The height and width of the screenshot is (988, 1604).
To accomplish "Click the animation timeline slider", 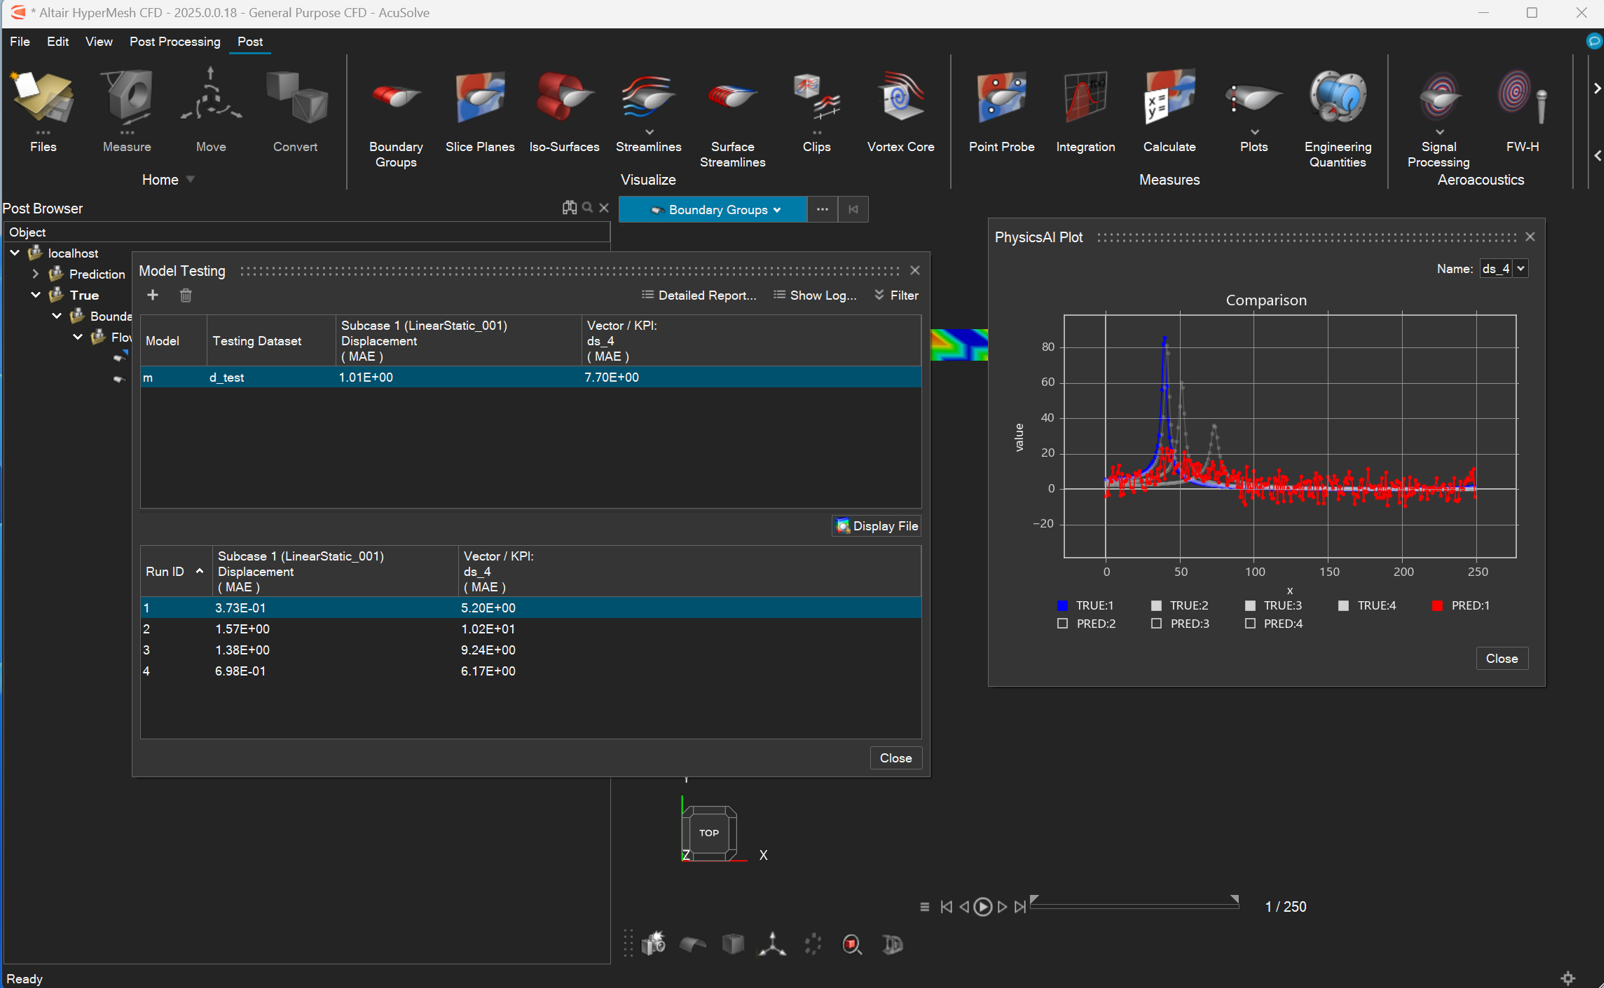I will click(x=1134, y=904).
